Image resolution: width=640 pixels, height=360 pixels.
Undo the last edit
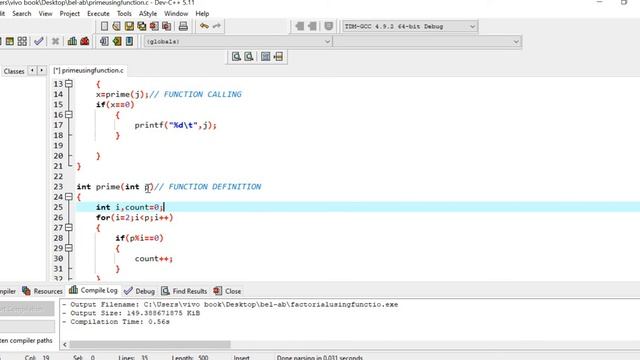(204, 27)
